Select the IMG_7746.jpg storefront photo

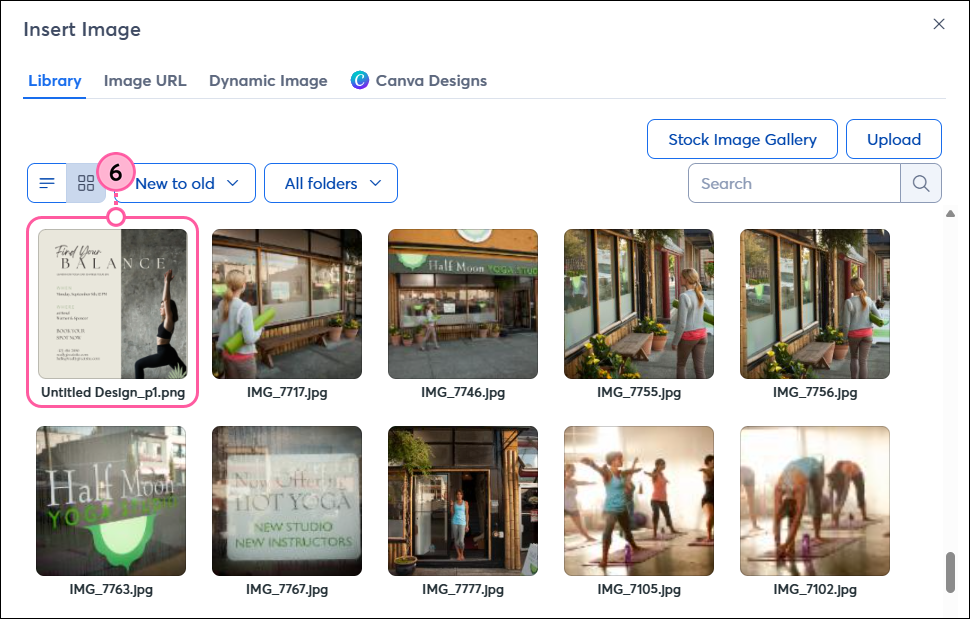point(462,304)
